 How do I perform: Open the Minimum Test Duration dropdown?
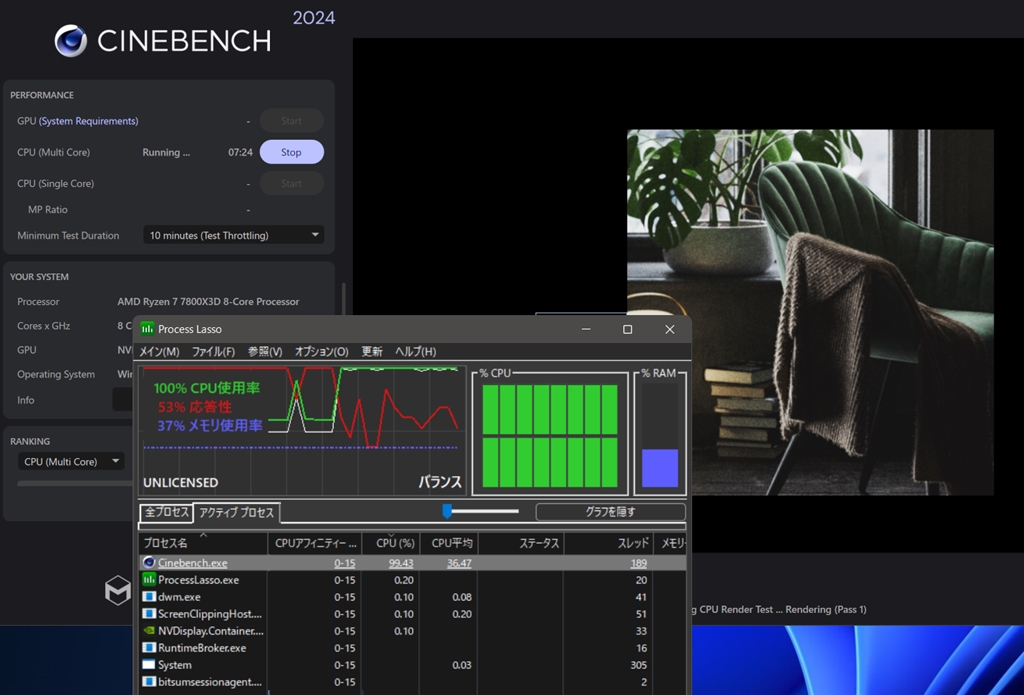point(234,235)
